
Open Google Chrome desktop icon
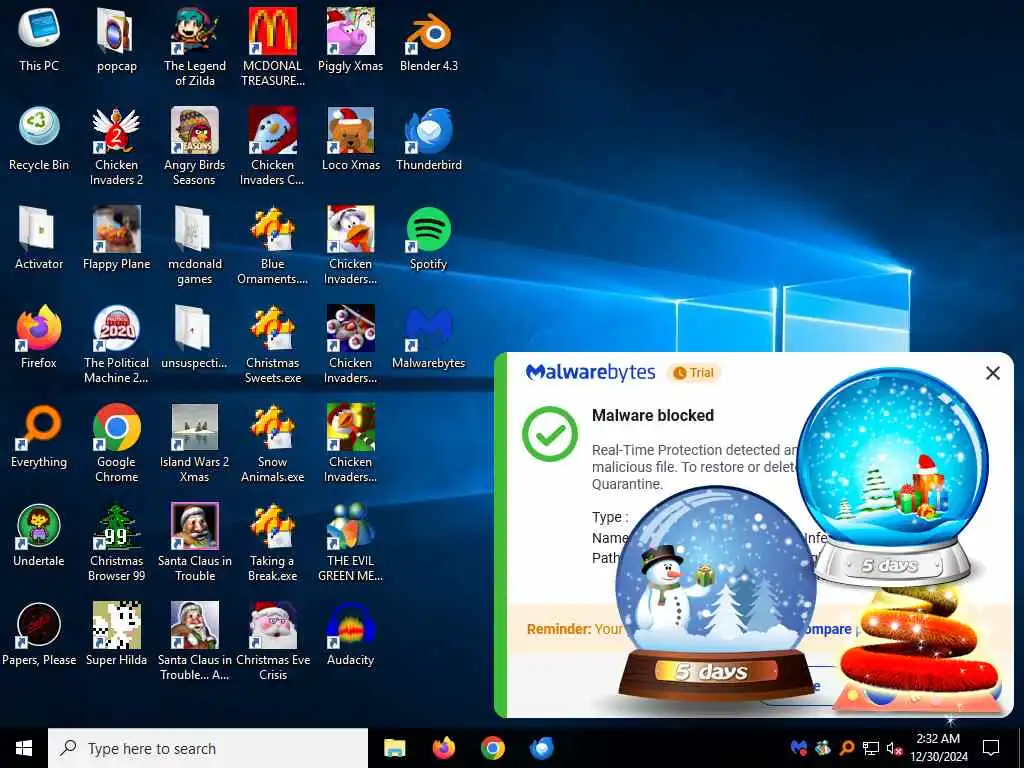(x=116, y=443)
